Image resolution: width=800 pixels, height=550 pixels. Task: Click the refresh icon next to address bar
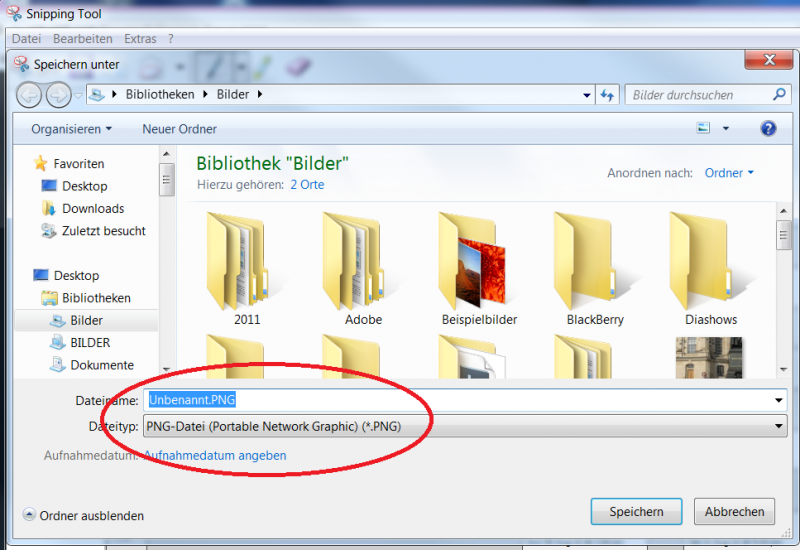607,95
